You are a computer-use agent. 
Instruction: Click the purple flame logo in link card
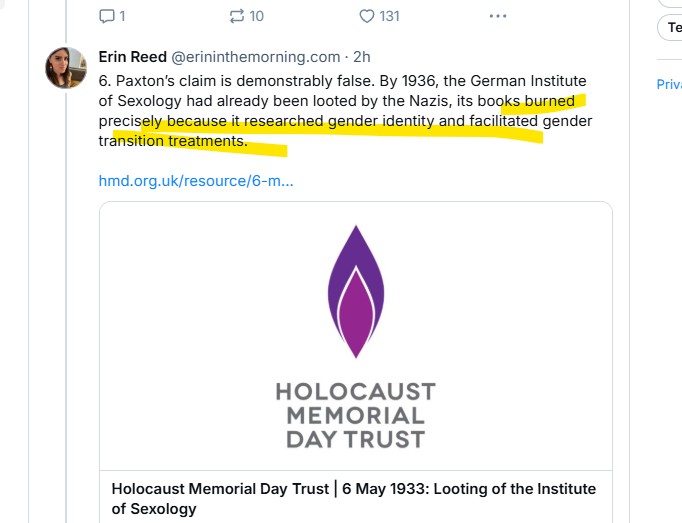(x=355, y=291)
